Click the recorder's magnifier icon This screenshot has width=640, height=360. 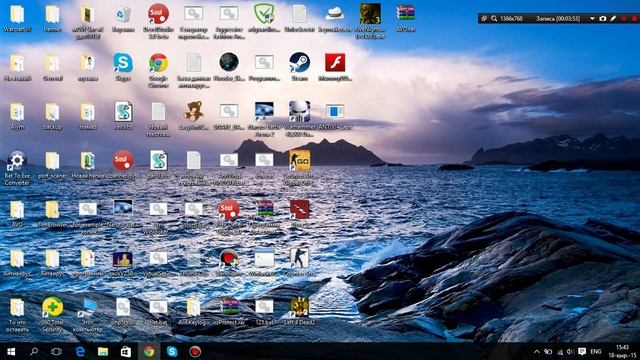pyautogui.click(x=494, y=19)
